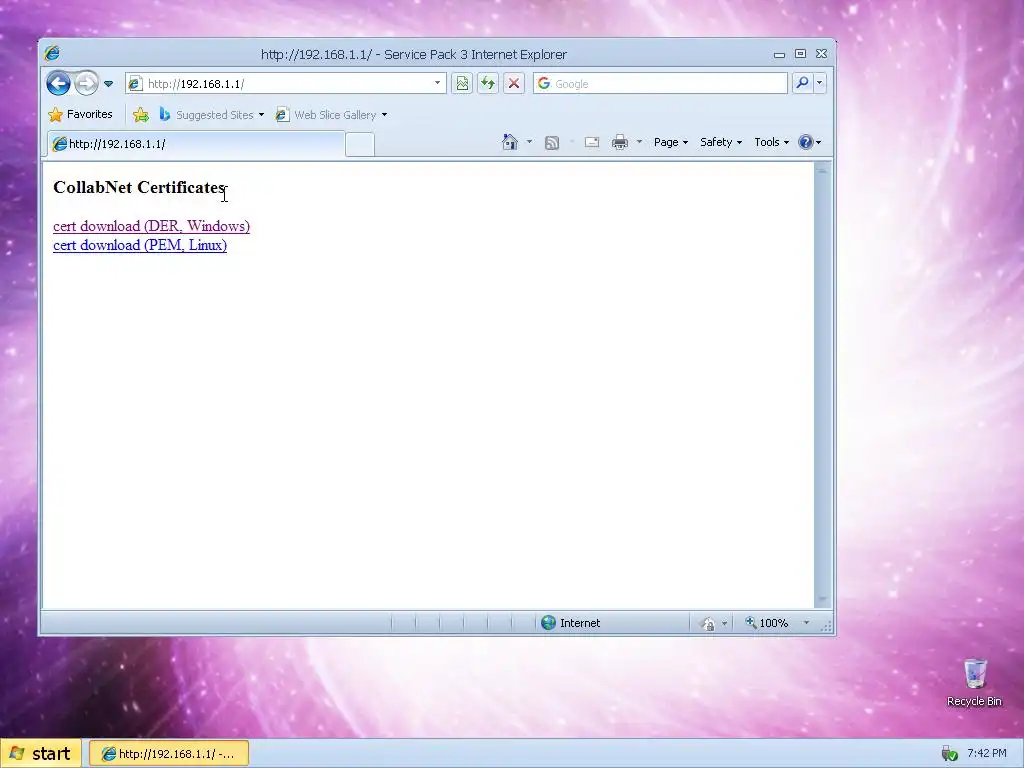Click the CollabNet Certificates heading
Image resolution: width=1024 pixels, height=768 pixels.
tap(139, 187)
